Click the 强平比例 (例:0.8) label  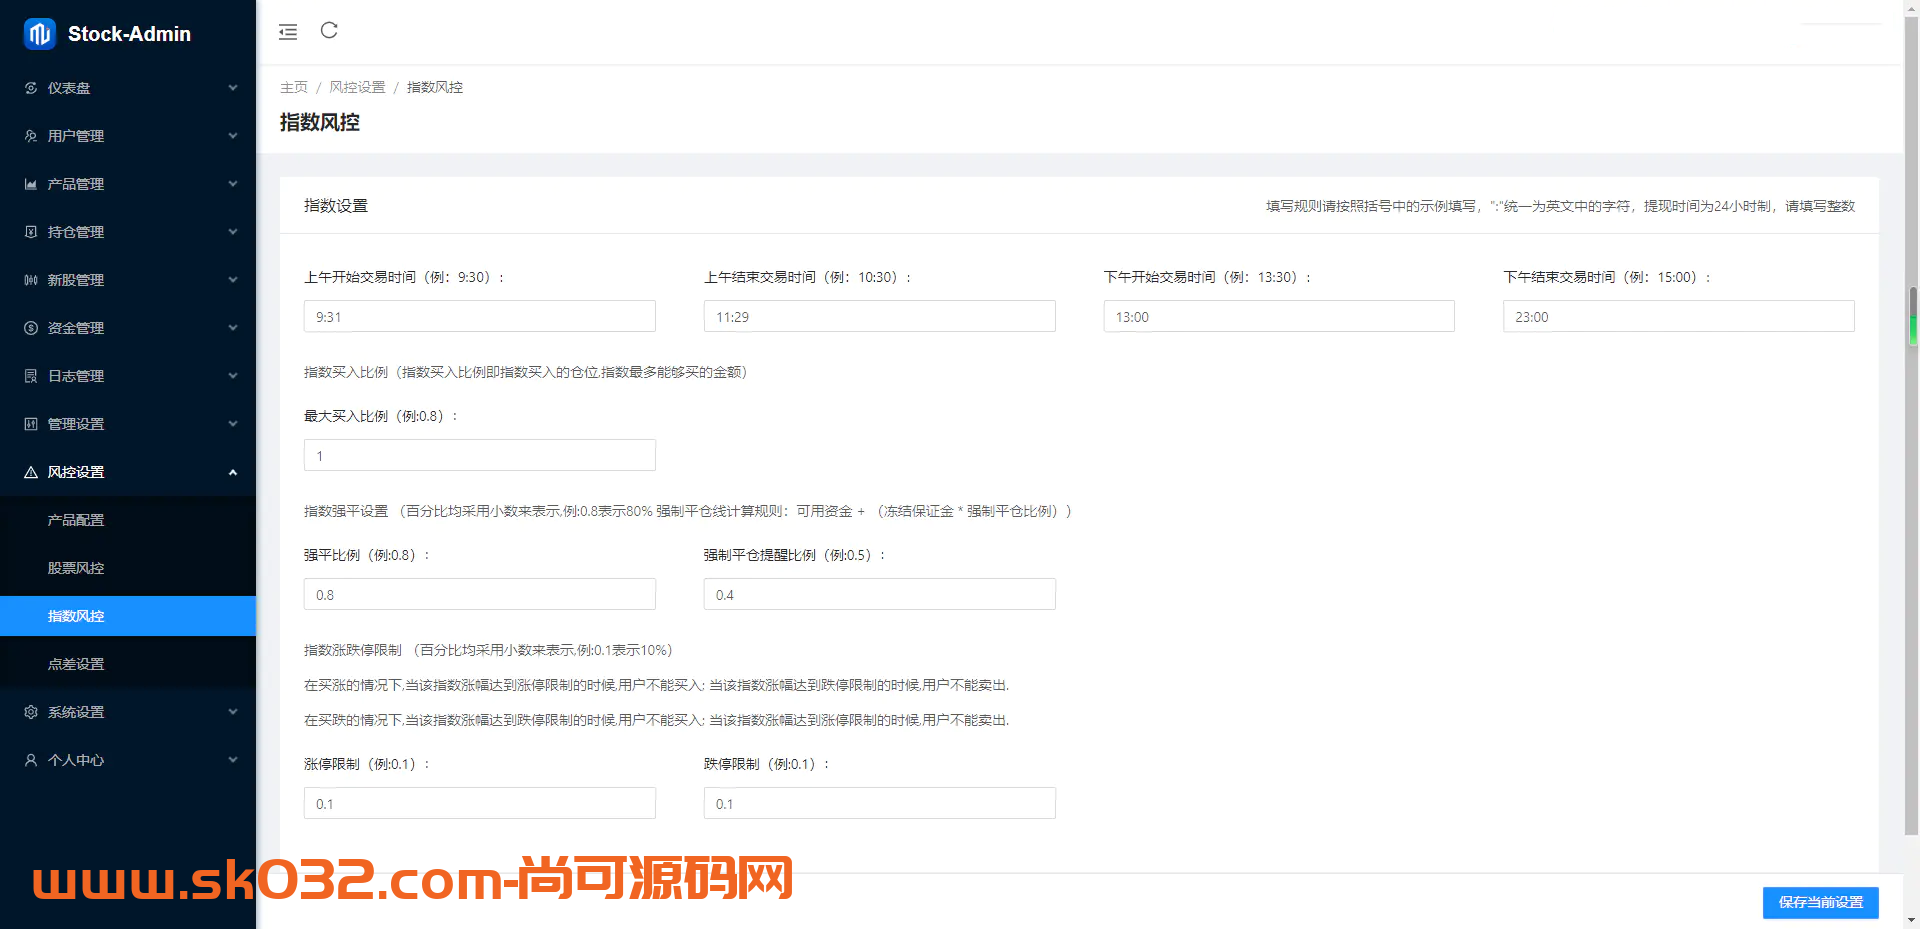click(367, 555)
